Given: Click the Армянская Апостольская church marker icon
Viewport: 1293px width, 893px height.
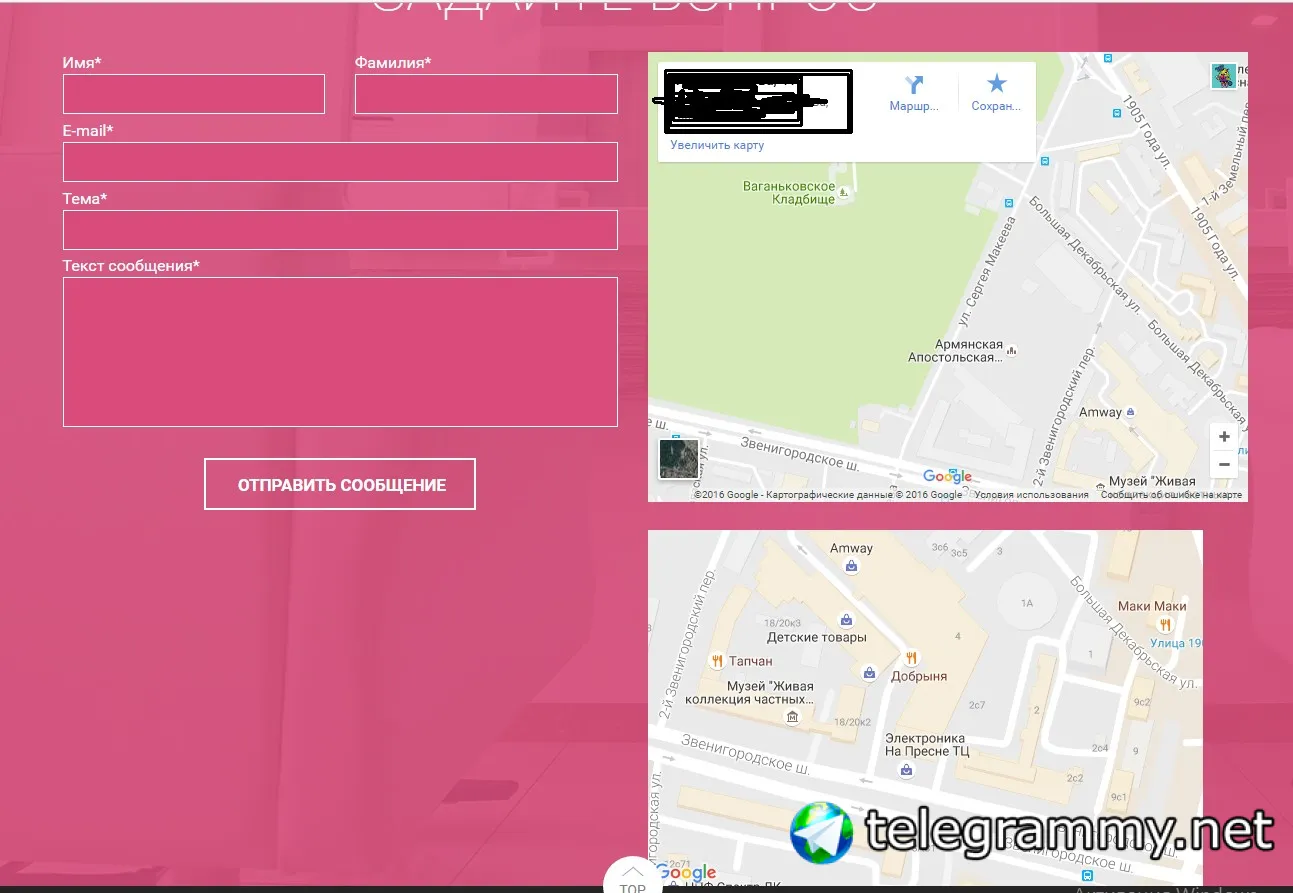Looking at the screenshot, I should pos(1012,351).
